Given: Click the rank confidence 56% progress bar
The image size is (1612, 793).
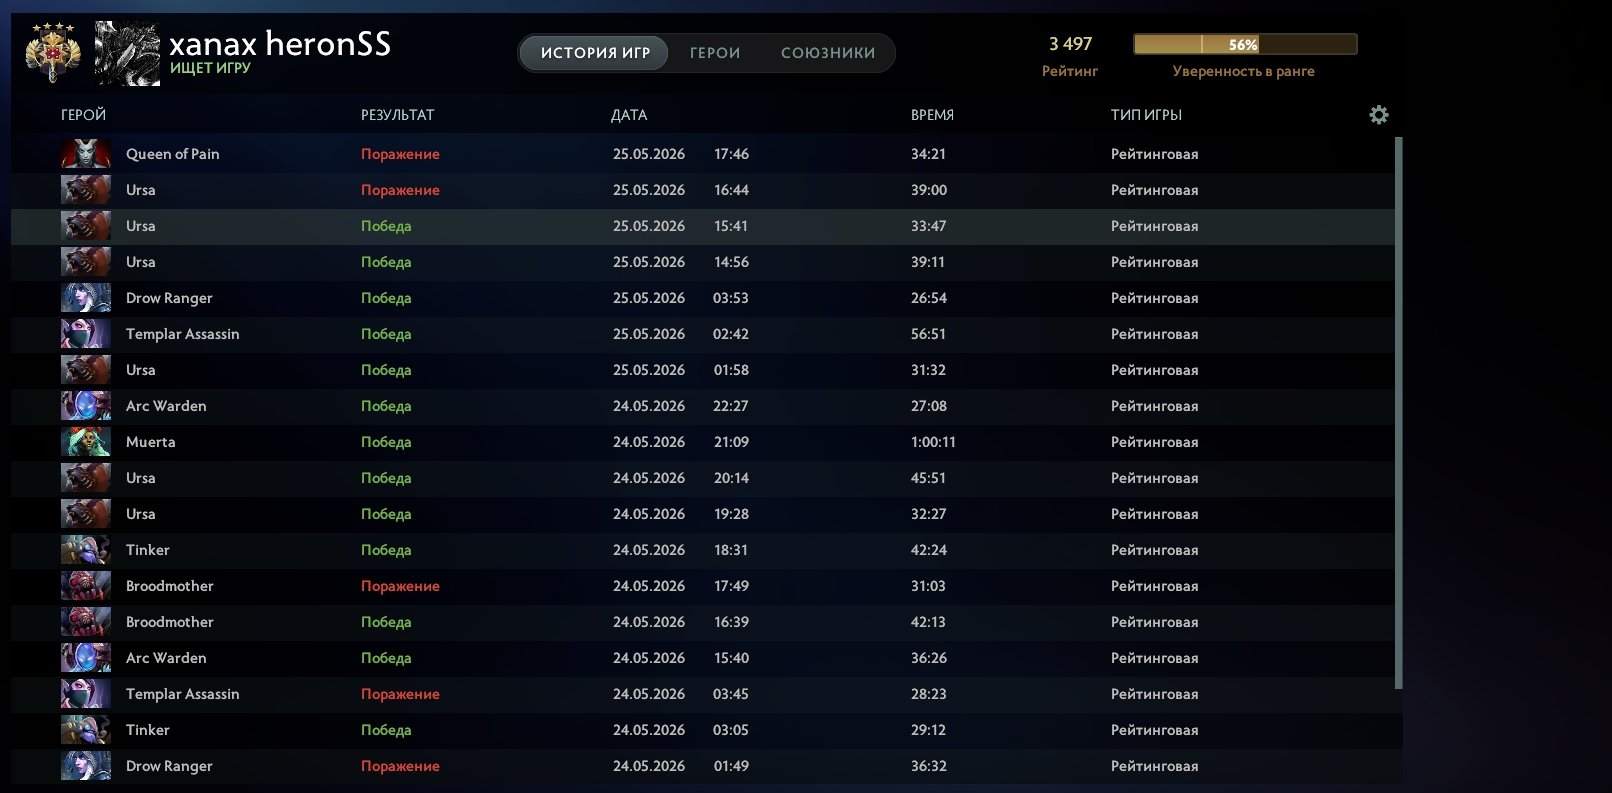Looking at the screenshot, I should tap(1245, 44).
